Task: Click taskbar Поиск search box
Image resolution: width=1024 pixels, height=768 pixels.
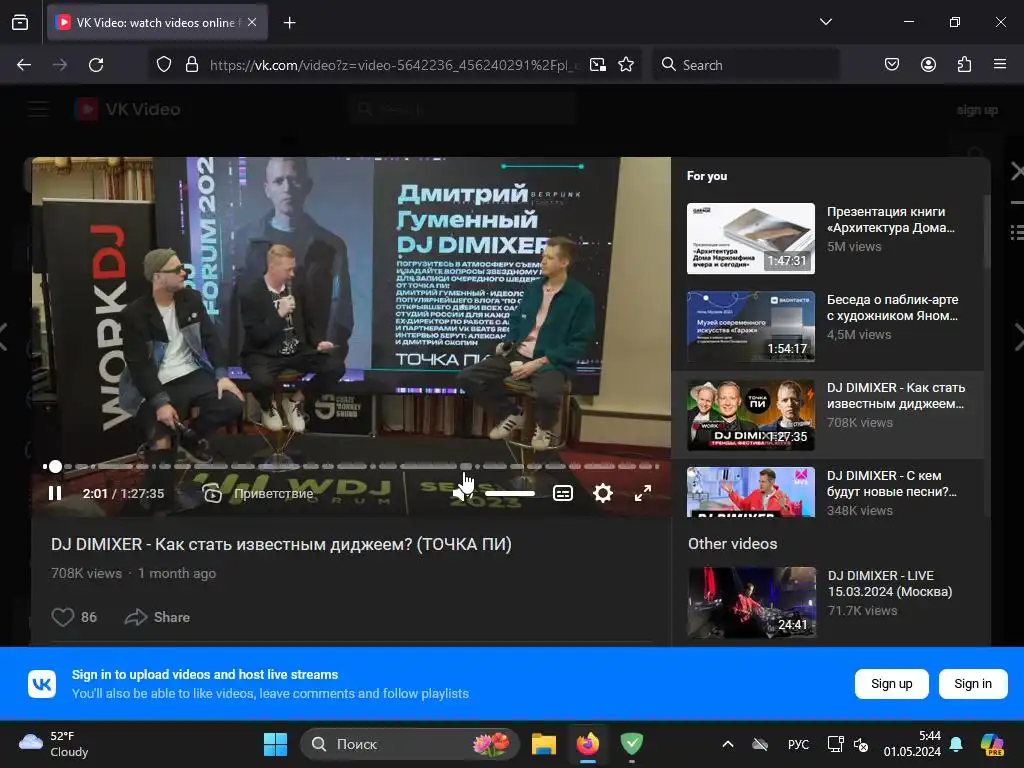Action: [x=409, y=744]
